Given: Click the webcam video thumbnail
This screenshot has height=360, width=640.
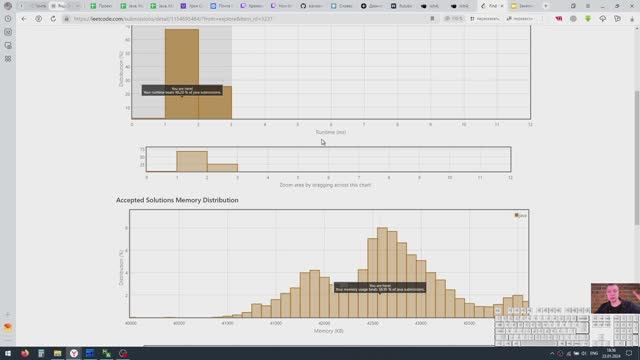Looking at the screenshot, I should 615,298.
